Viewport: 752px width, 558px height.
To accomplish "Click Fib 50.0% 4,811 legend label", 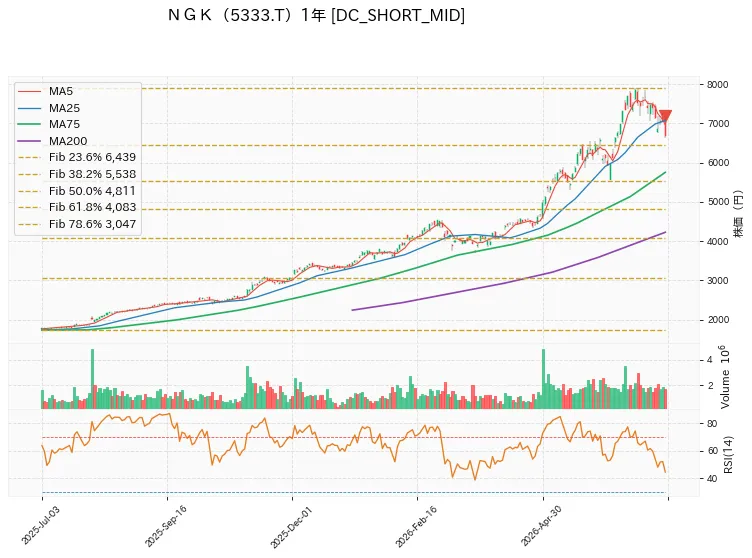I will pyautogui.click(x=92, y=191).
